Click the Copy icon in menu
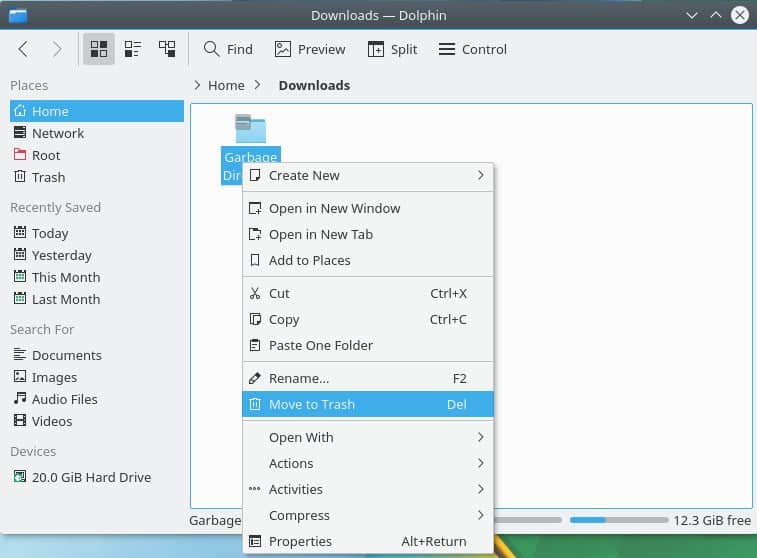Viewport: 757px width, 558px height. tap(255, 319)
